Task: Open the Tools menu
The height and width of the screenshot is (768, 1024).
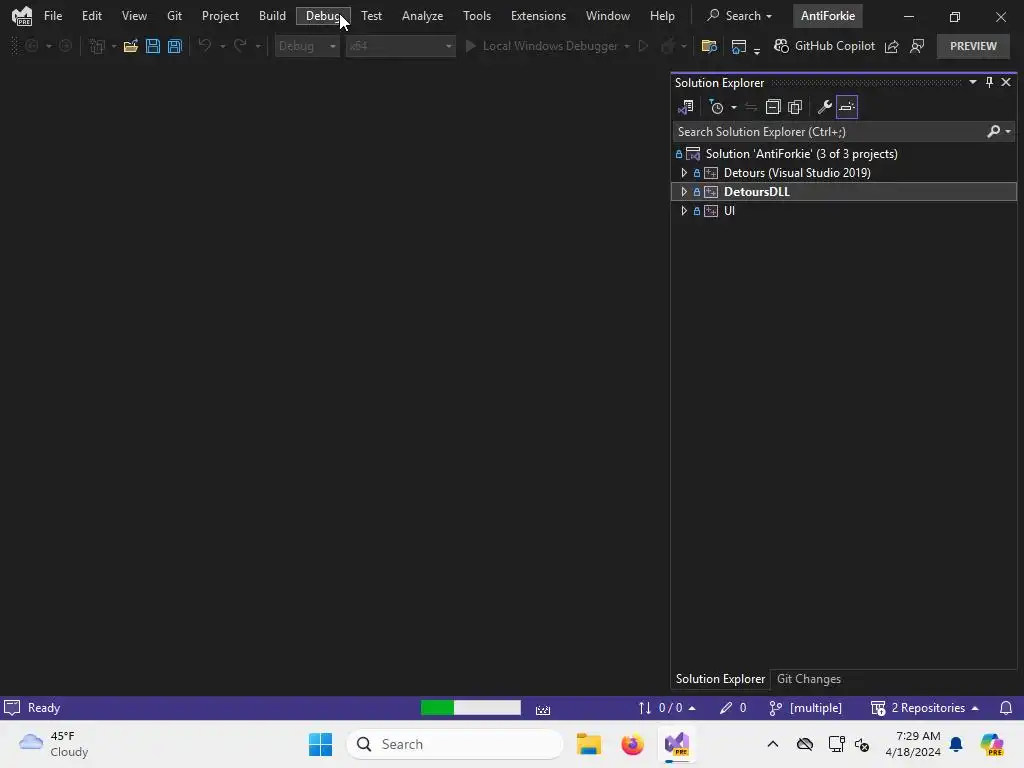Action: (477, 16)
